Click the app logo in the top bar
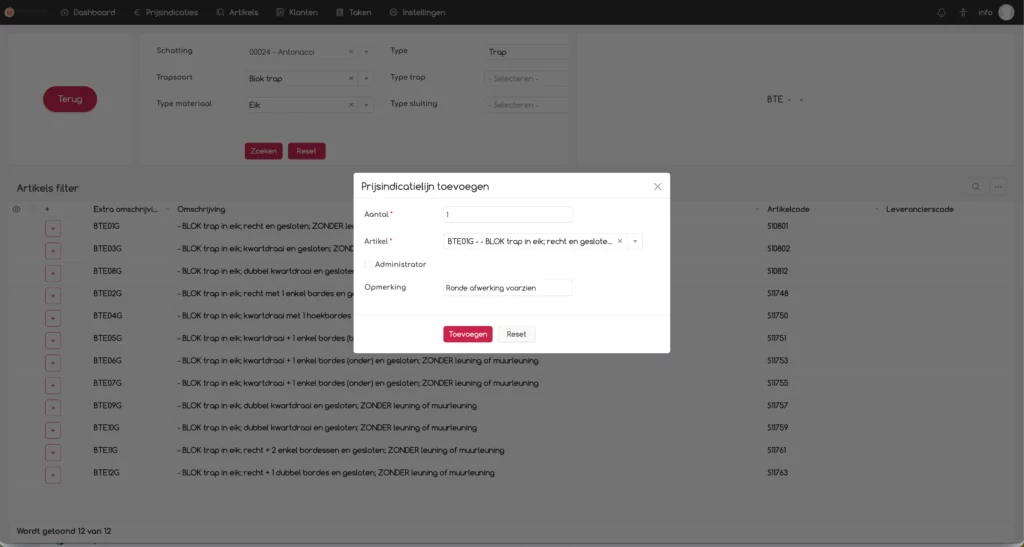 pyautogui.click(x=10, y=12)
